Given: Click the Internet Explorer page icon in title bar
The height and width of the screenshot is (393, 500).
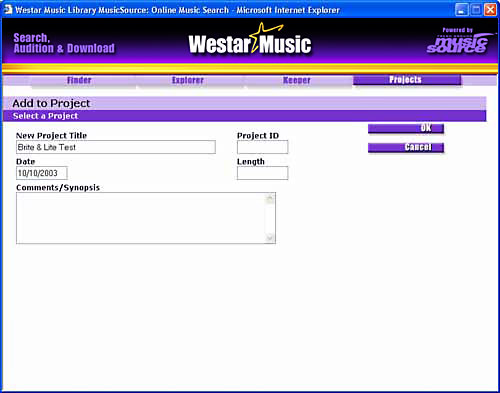Looking at the screenshot, I should point(8,10).
